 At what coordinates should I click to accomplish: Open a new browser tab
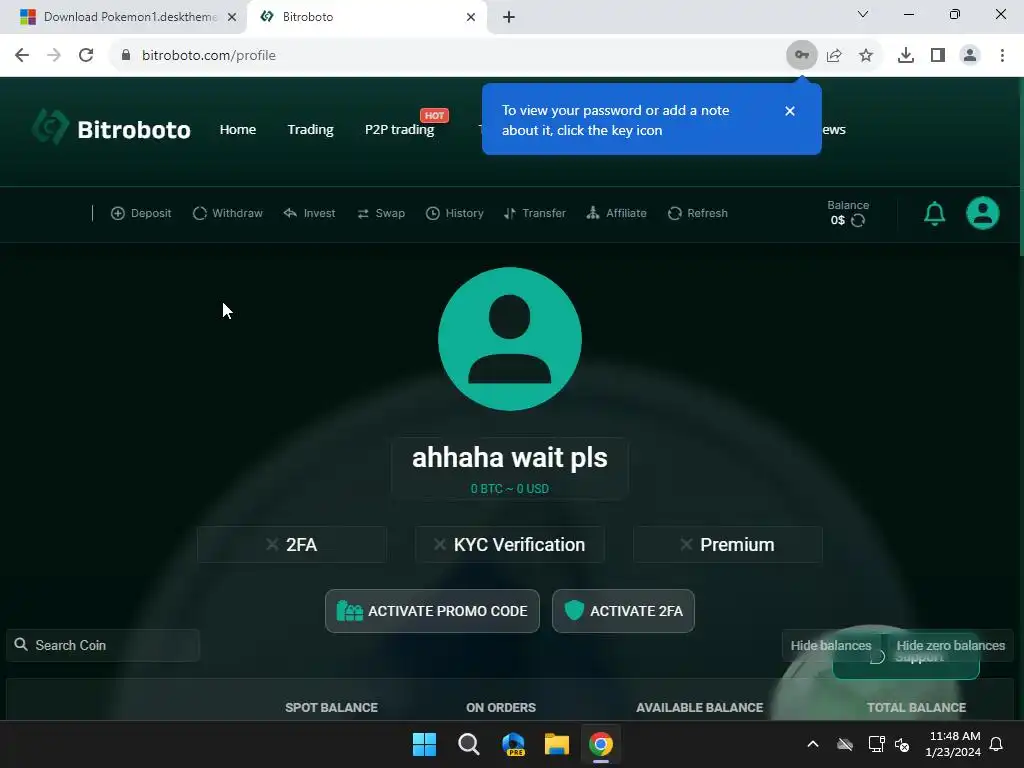[x=509, y=17]
